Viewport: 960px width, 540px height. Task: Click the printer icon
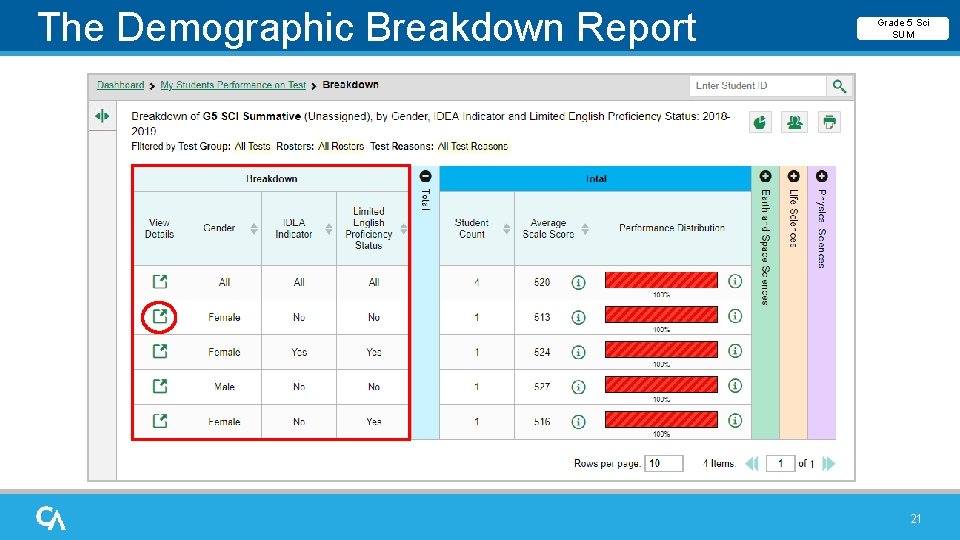[x=830, y=122]
